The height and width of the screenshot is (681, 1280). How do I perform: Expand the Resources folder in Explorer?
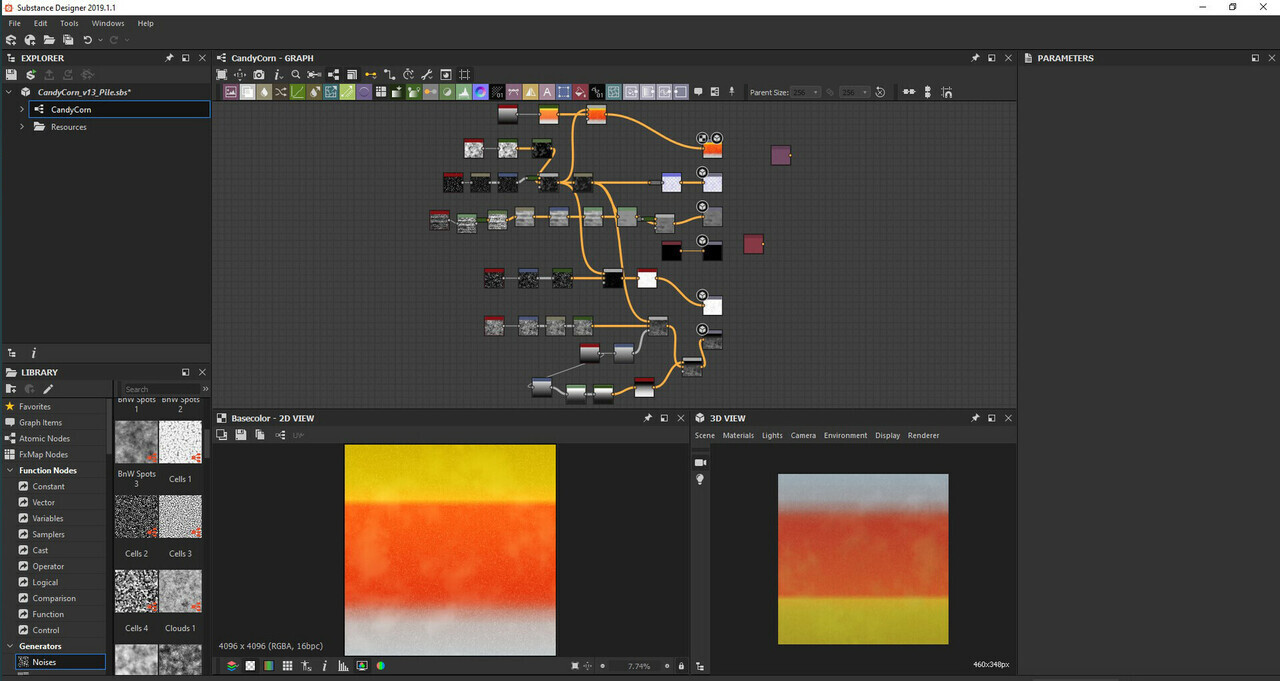tap(22, 127)
